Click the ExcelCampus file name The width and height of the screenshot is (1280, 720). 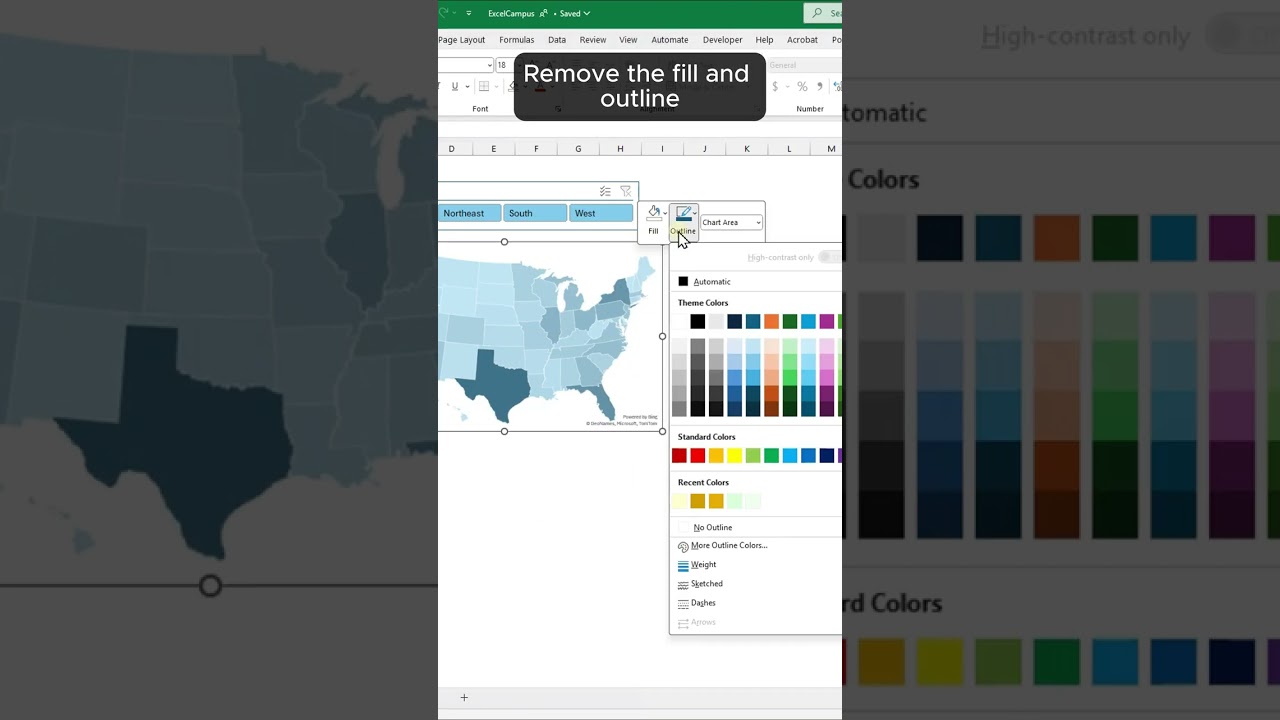(x=511, y=13)
